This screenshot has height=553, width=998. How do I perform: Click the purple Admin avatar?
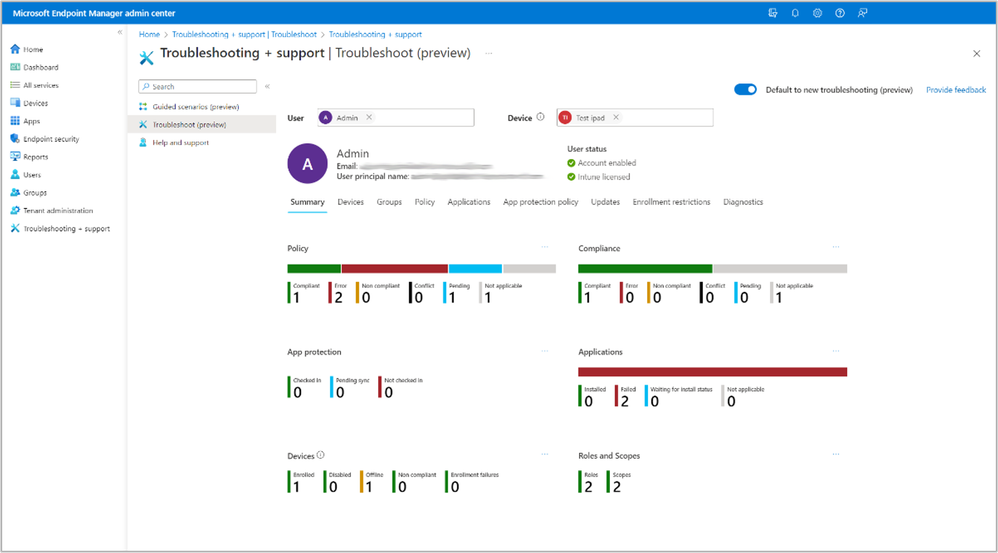point(307,164)
